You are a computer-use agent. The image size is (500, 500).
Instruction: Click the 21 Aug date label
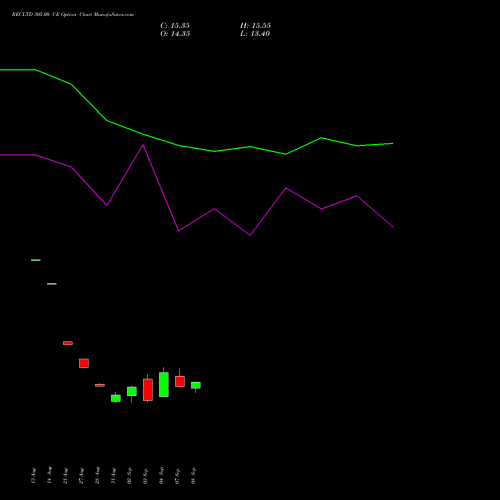tap(65, 476)
